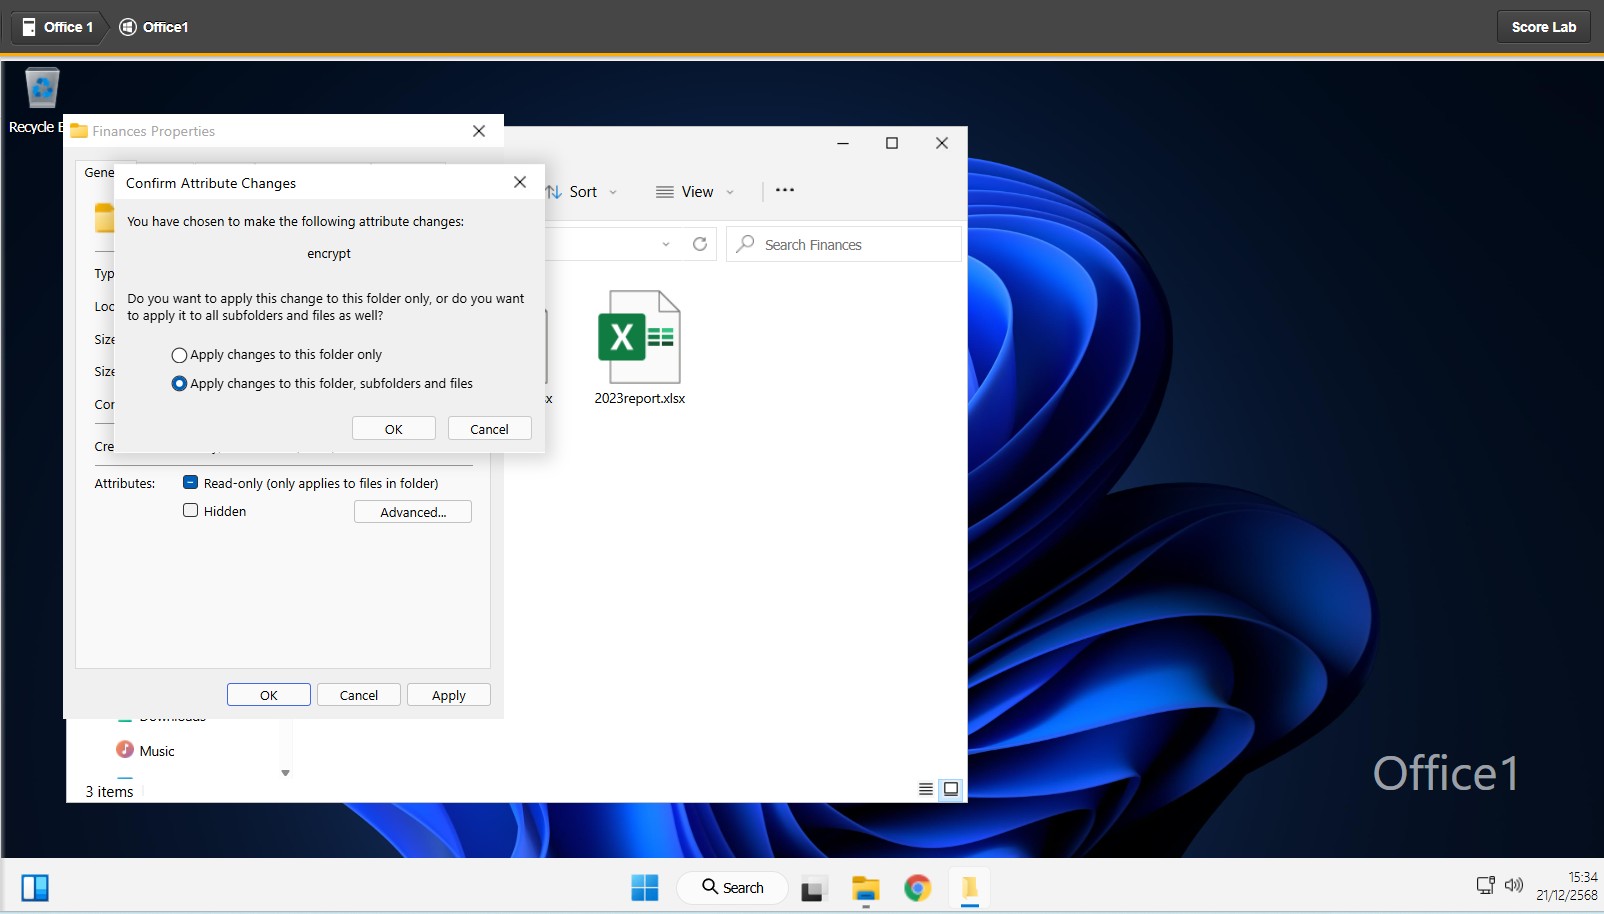This screenshot has height=914, width=1604.
Task: Expand the address bar history dropdown
Action: click(x=666, y=244)
